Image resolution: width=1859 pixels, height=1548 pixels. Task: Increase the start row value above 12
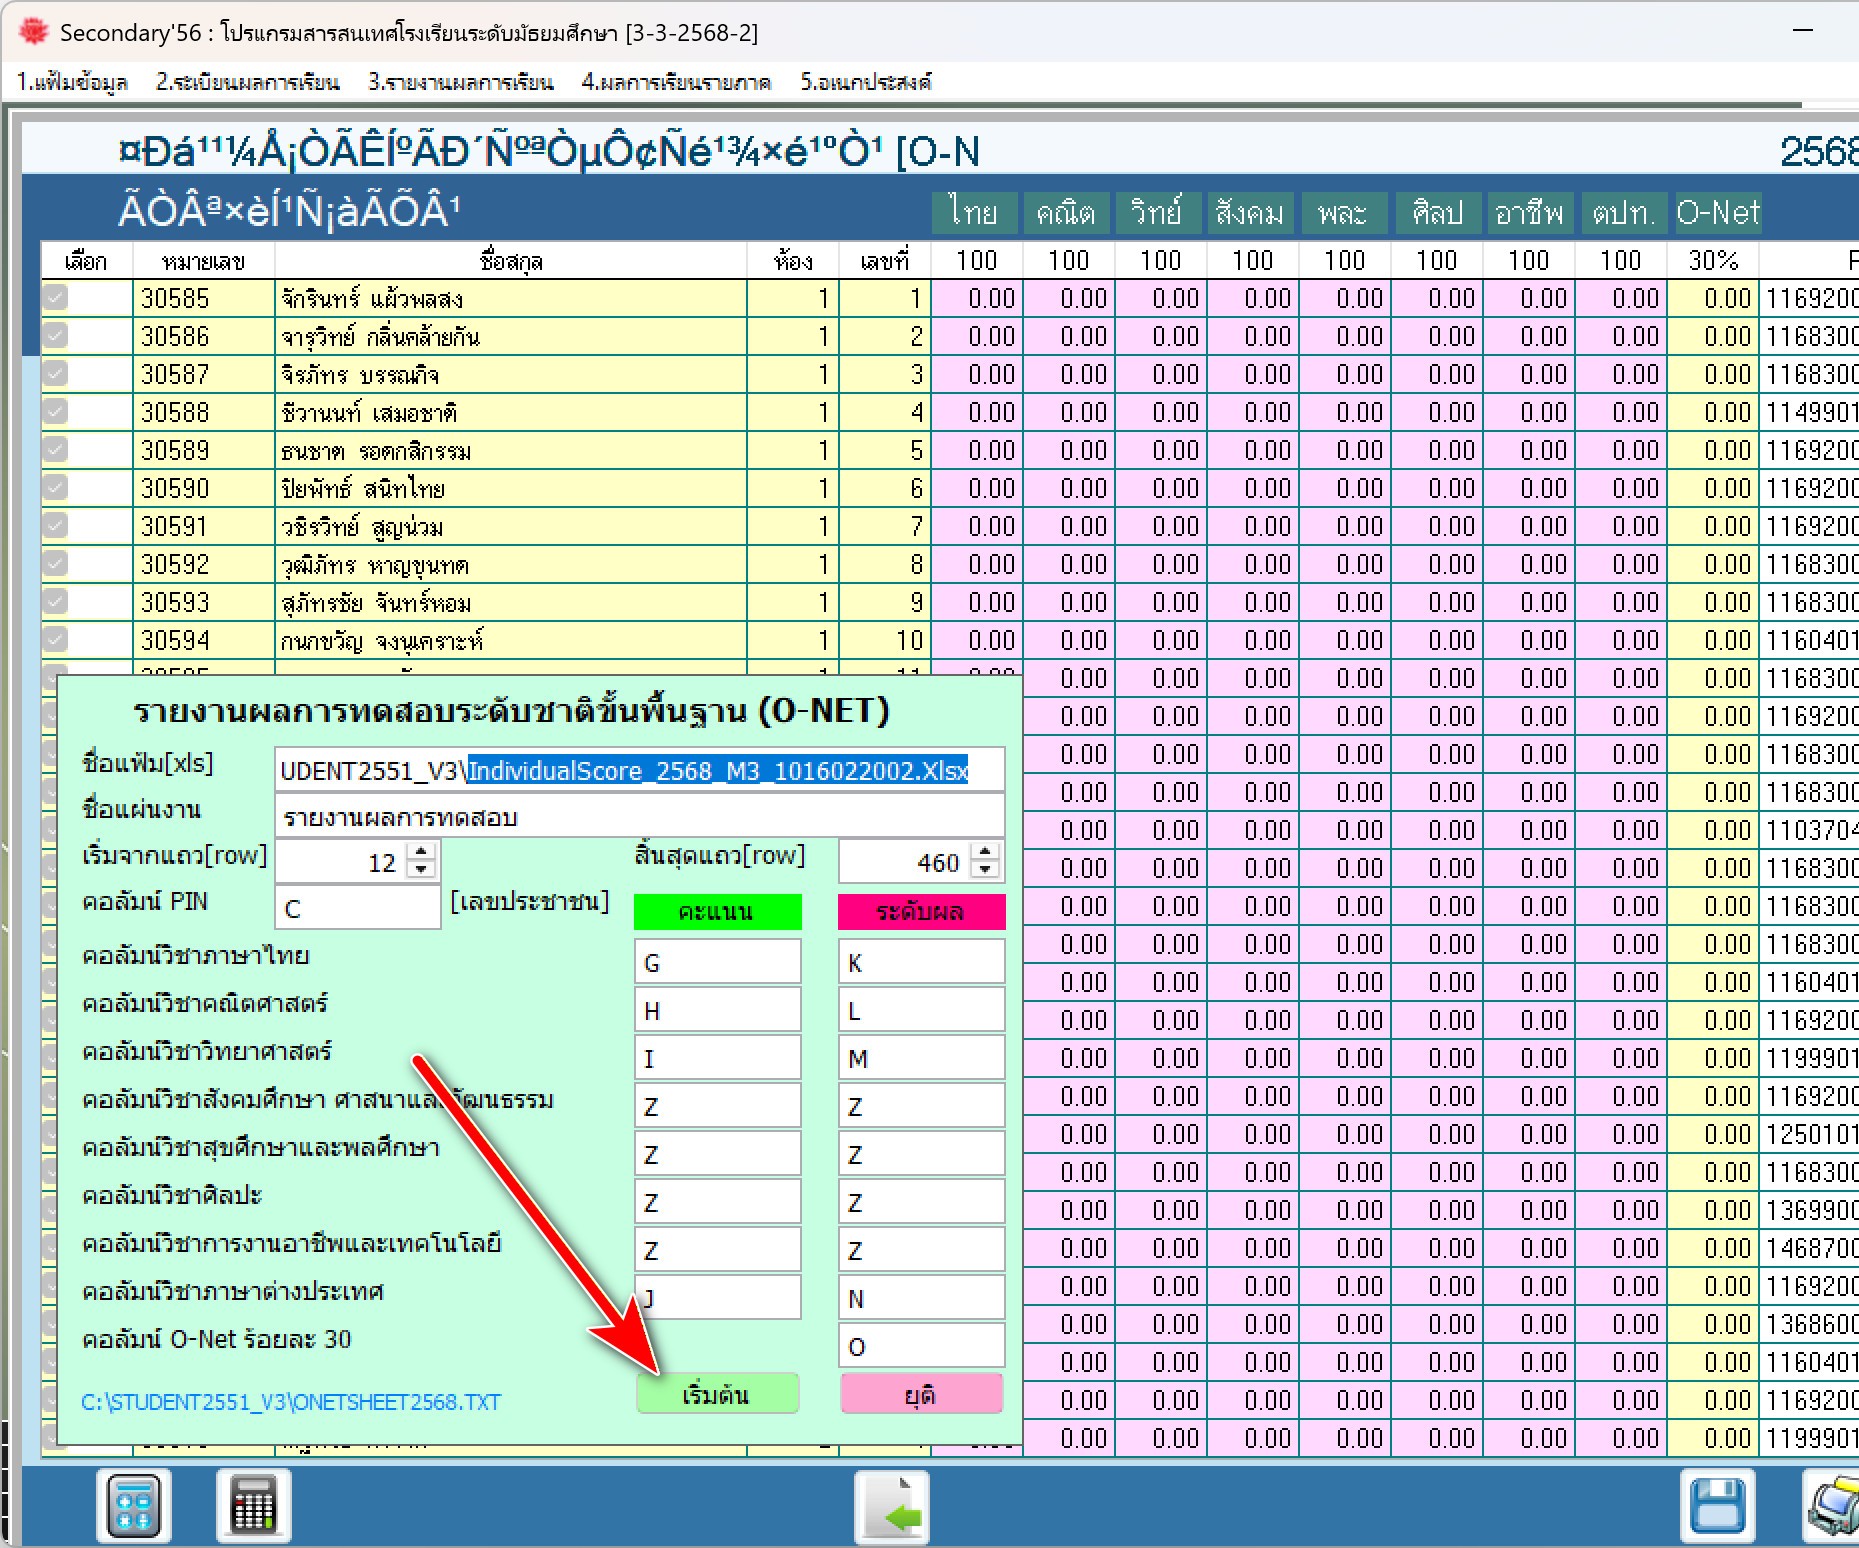click(422, 852)
